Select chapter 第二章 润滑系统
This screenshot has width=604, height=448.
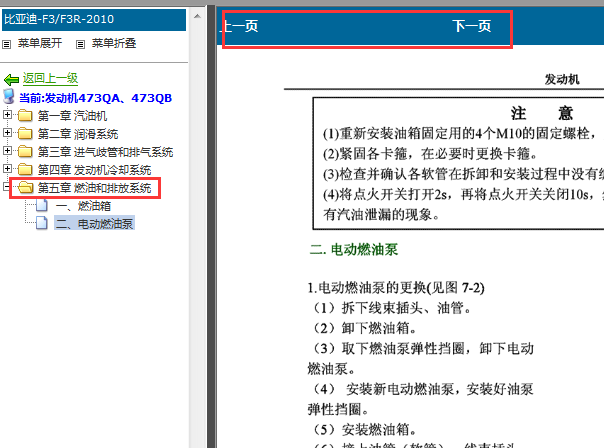[x=78, y=134]
